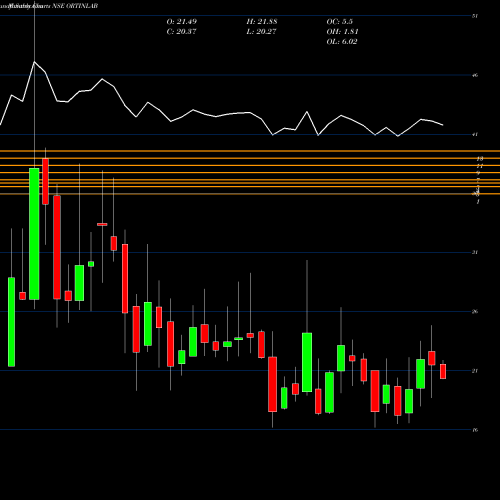
Task: Click the 'OC: 5.5' reading
Action: point(340,22)
